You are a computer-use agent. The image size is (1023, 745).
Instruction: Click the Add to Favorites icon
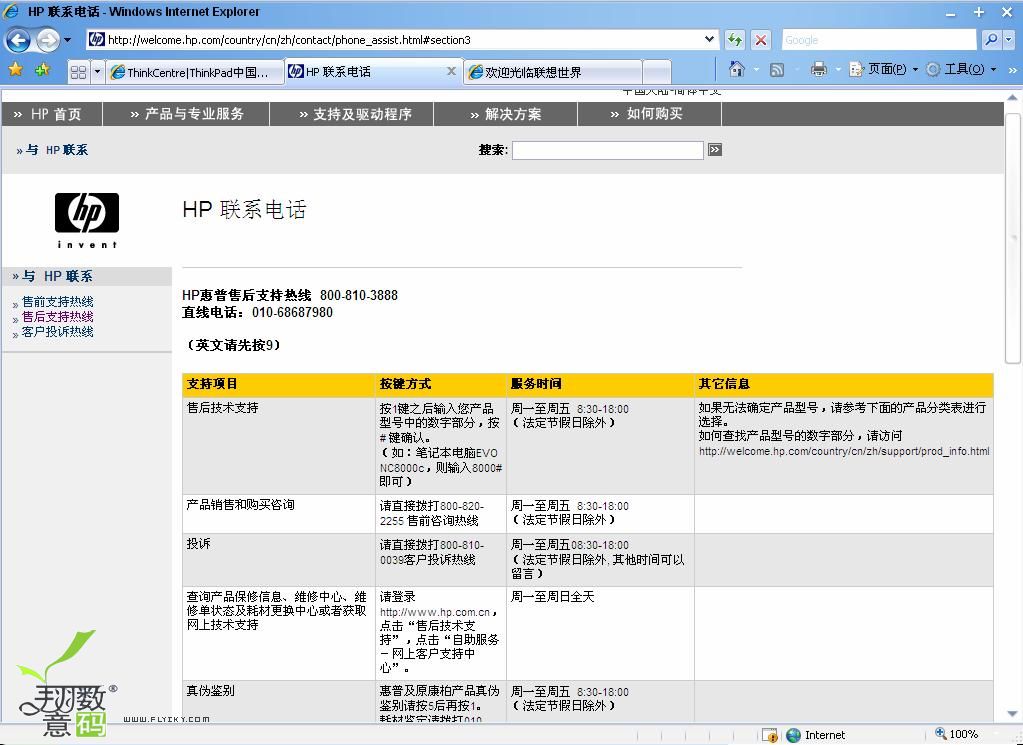click(42, 70)
